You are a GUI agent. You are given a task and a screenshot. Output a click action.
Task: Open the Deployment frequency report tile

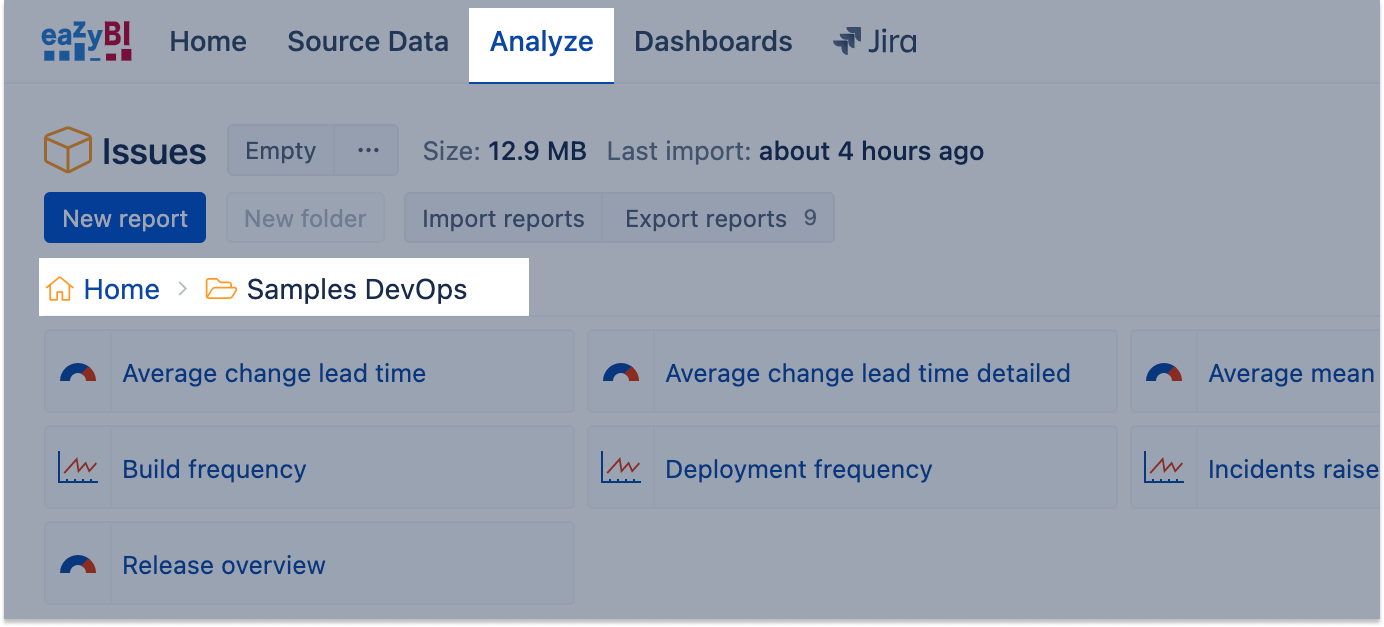(x=798, y=468)
